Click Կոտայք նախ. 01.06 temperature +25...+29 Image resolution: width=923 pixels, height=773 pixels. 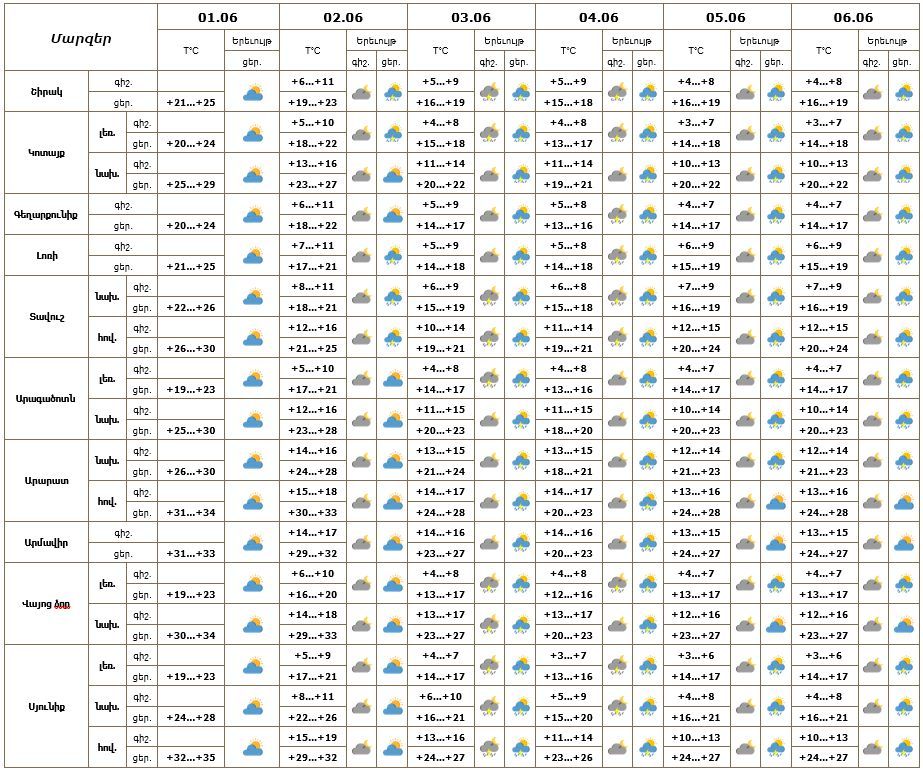tap(191, 184)
